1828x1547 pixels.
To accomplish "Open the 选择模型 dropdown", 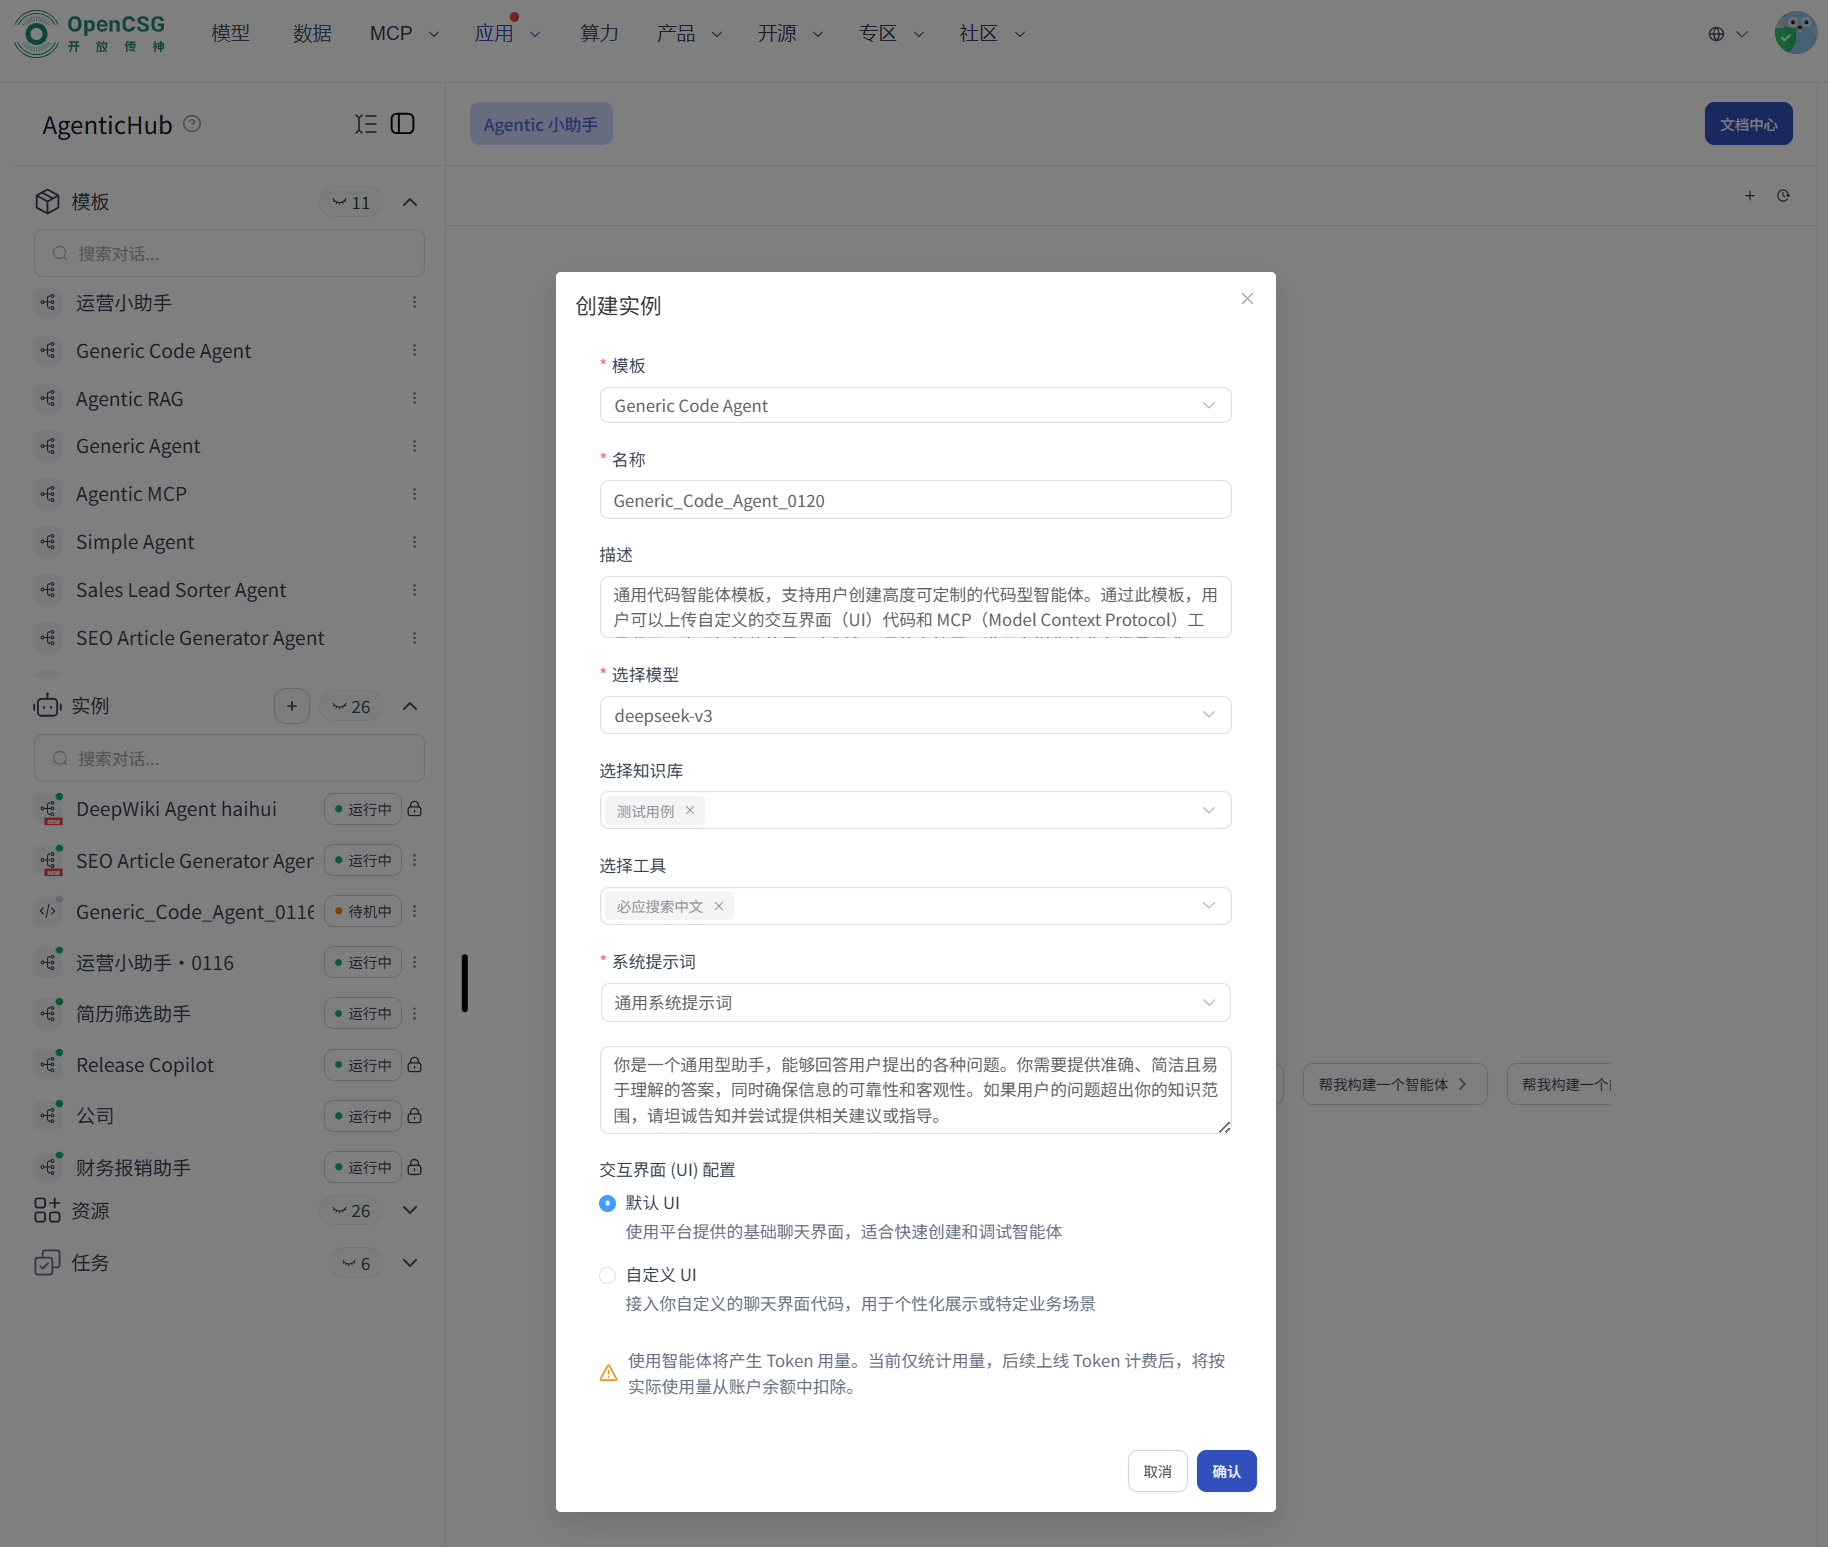I will (x=915, y=715).
